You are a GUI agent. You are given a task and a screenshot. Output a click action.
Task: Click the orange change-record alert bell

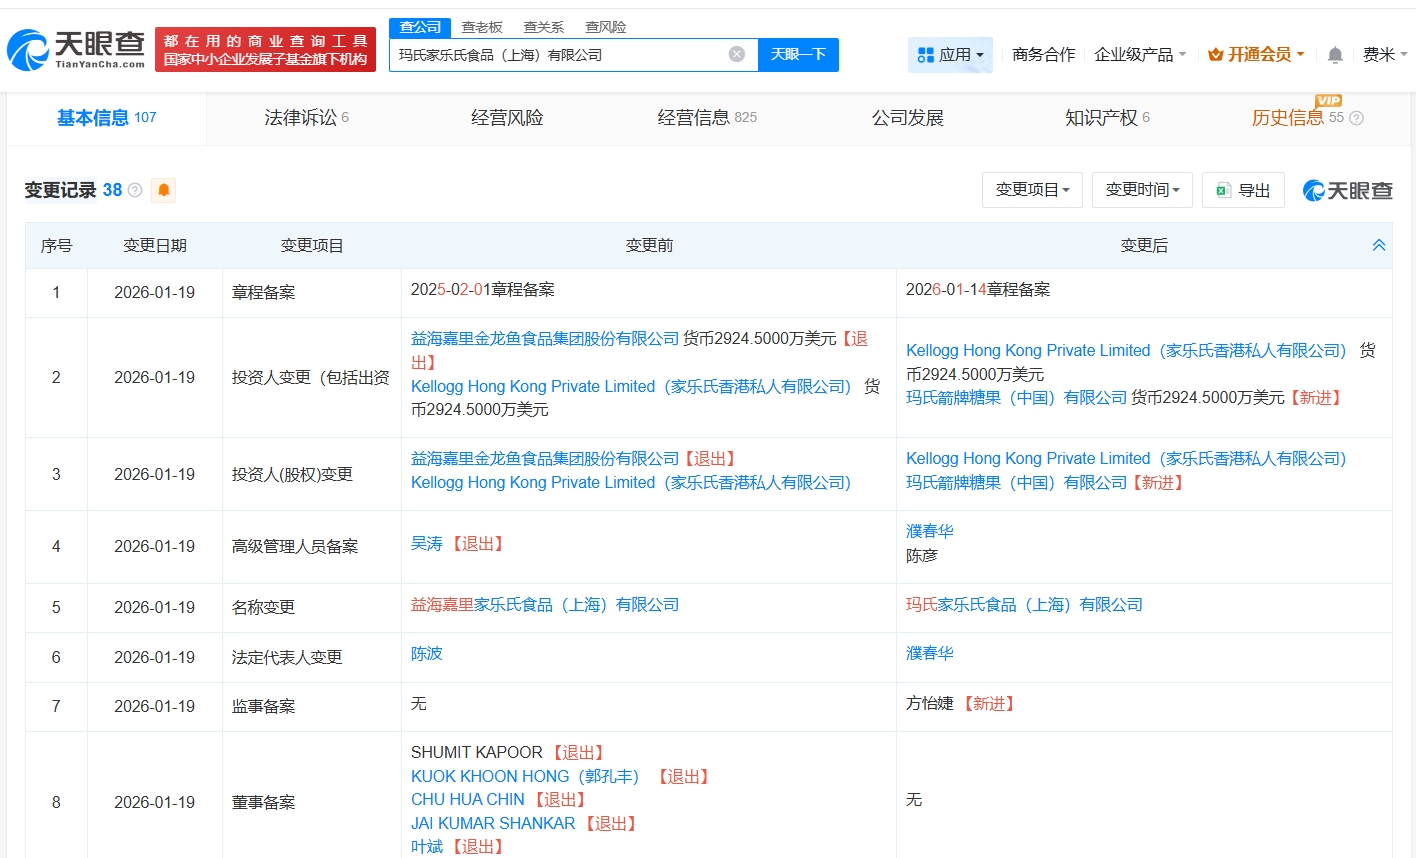click(x=163, y=190)
